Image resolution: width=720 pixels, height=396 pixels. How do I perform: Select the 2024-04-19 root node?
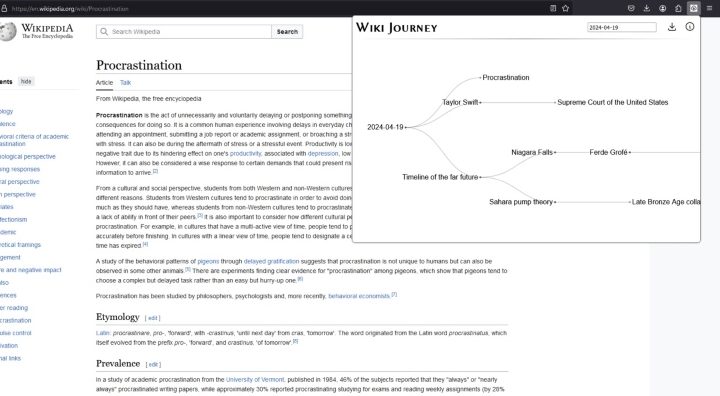(385, 127)
